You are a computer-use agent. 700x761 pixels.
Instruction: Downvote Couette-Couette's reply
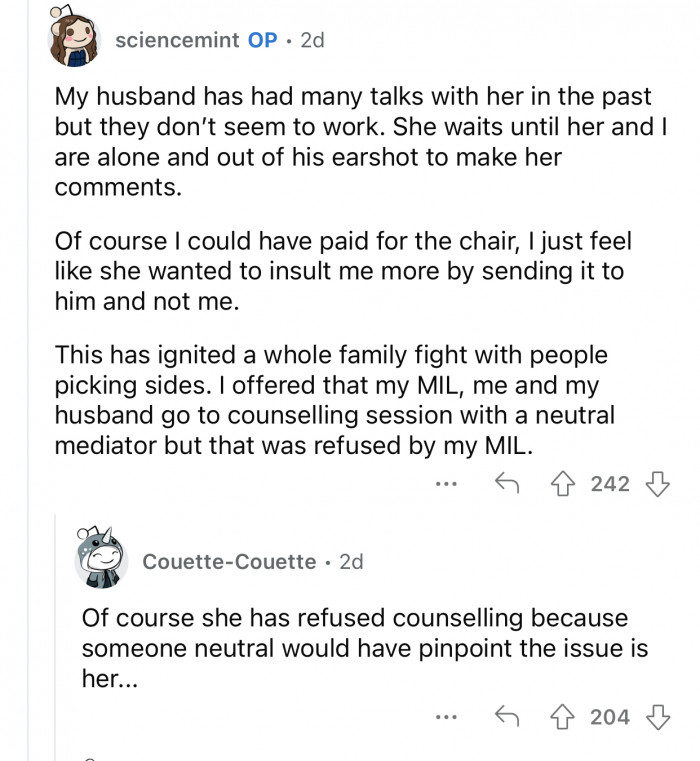pos(657,717)
